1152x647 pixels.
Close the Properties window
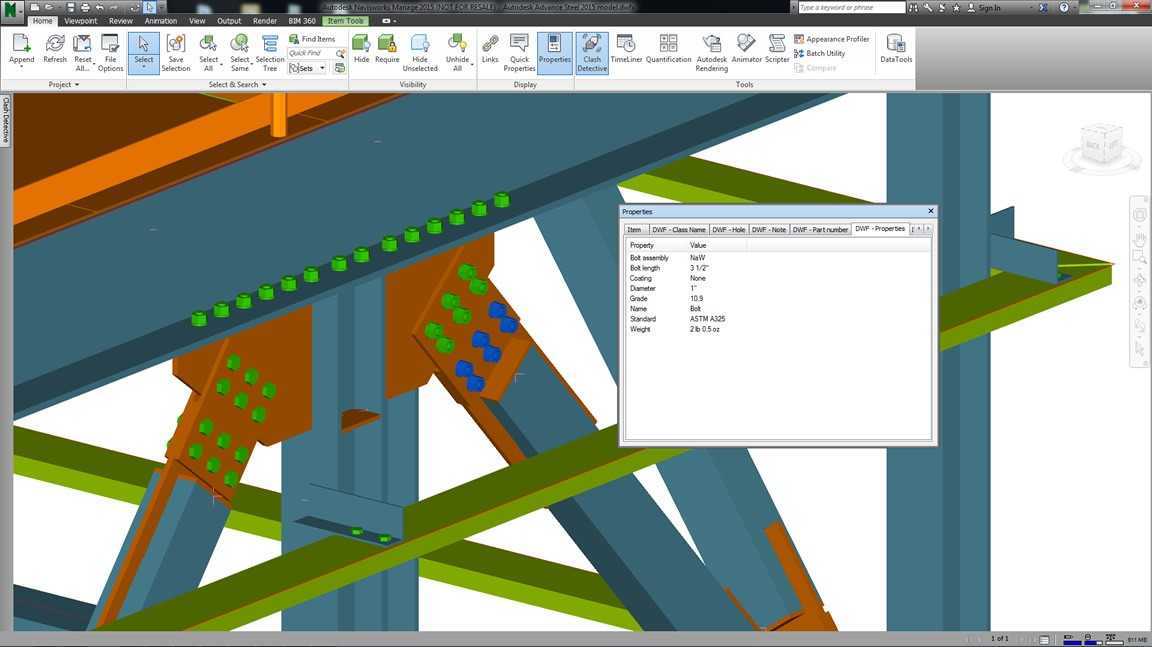(930, 211)
